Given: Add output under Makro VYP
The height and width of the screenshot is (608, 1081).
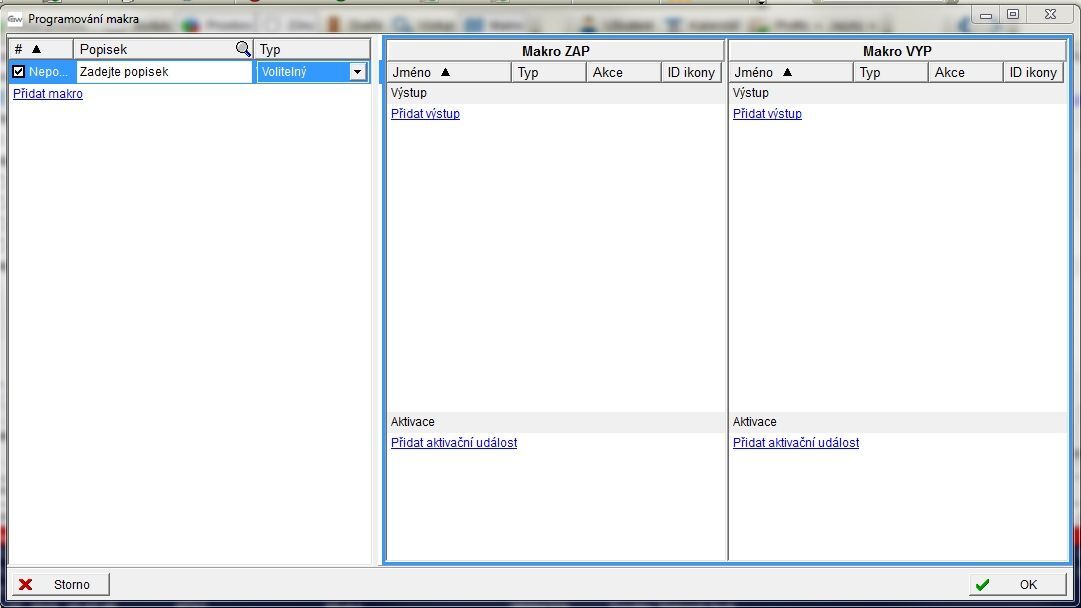Looking at the screenshot, I should [767, 114].
